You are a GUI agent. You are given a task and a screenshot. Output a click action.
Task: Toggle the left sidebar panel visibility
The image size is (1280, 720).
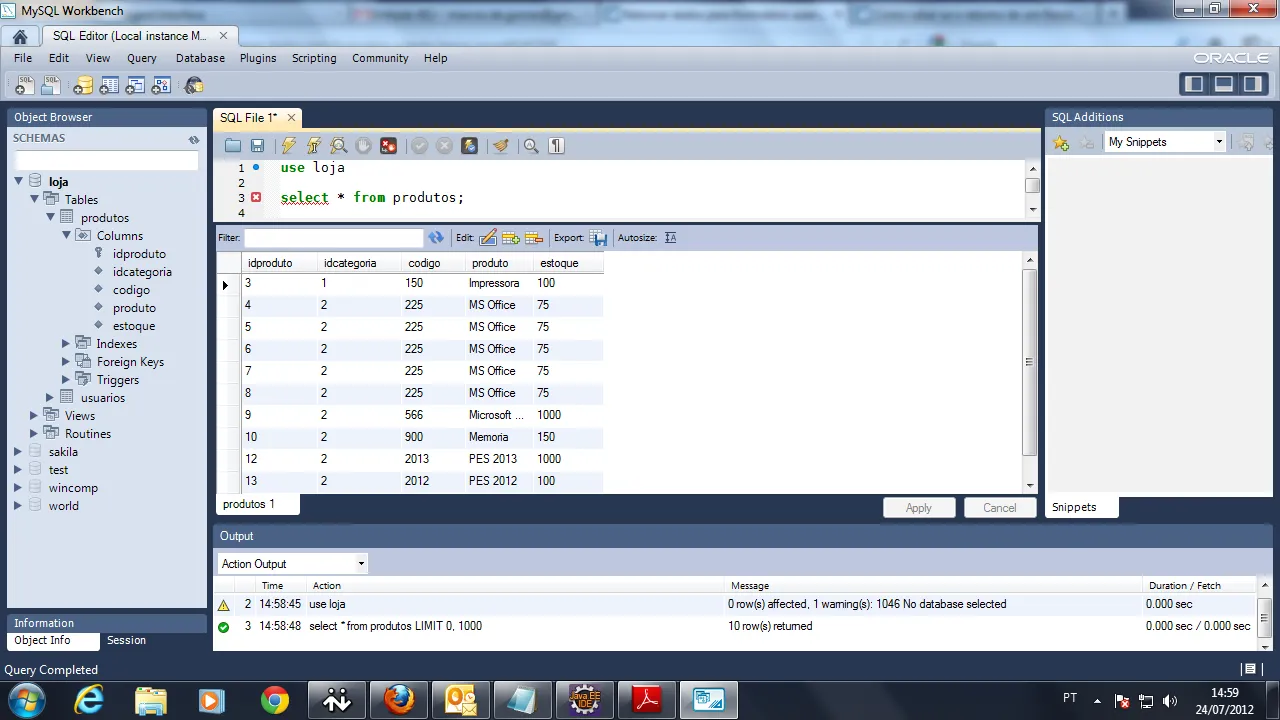click(1194, 85)
